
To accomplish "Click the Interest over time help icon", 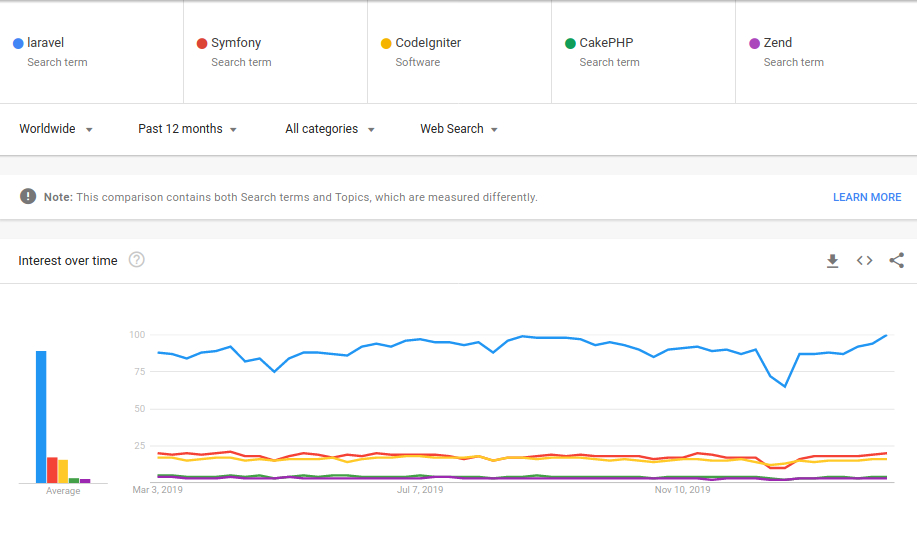I will [x=137, y=260].
